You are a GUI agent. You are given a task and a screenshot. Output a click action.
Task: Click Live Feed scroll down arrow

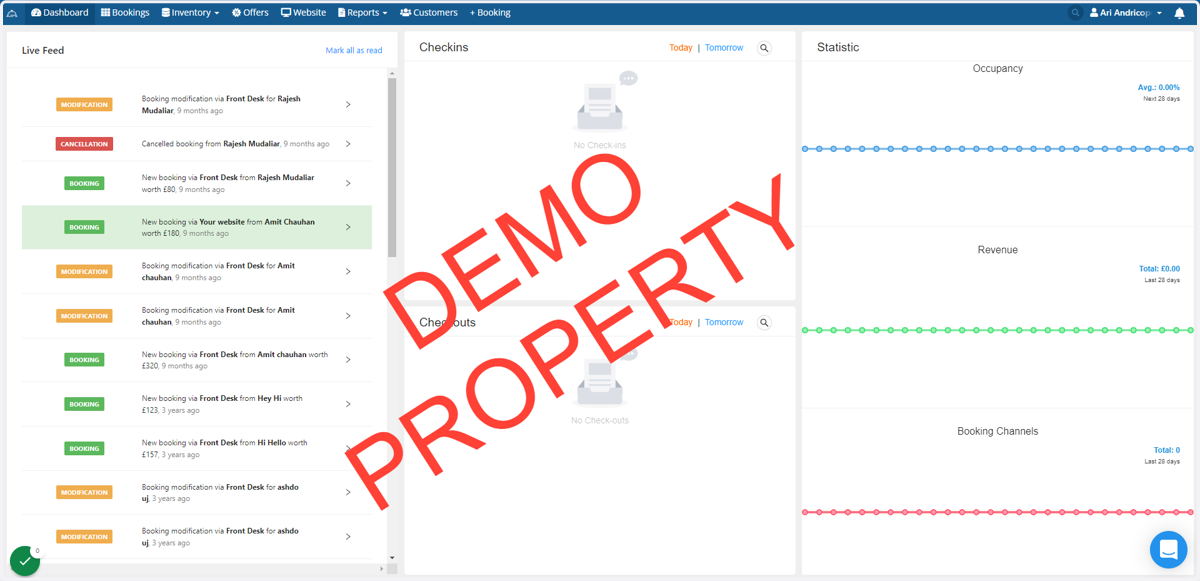pos(392,558)
